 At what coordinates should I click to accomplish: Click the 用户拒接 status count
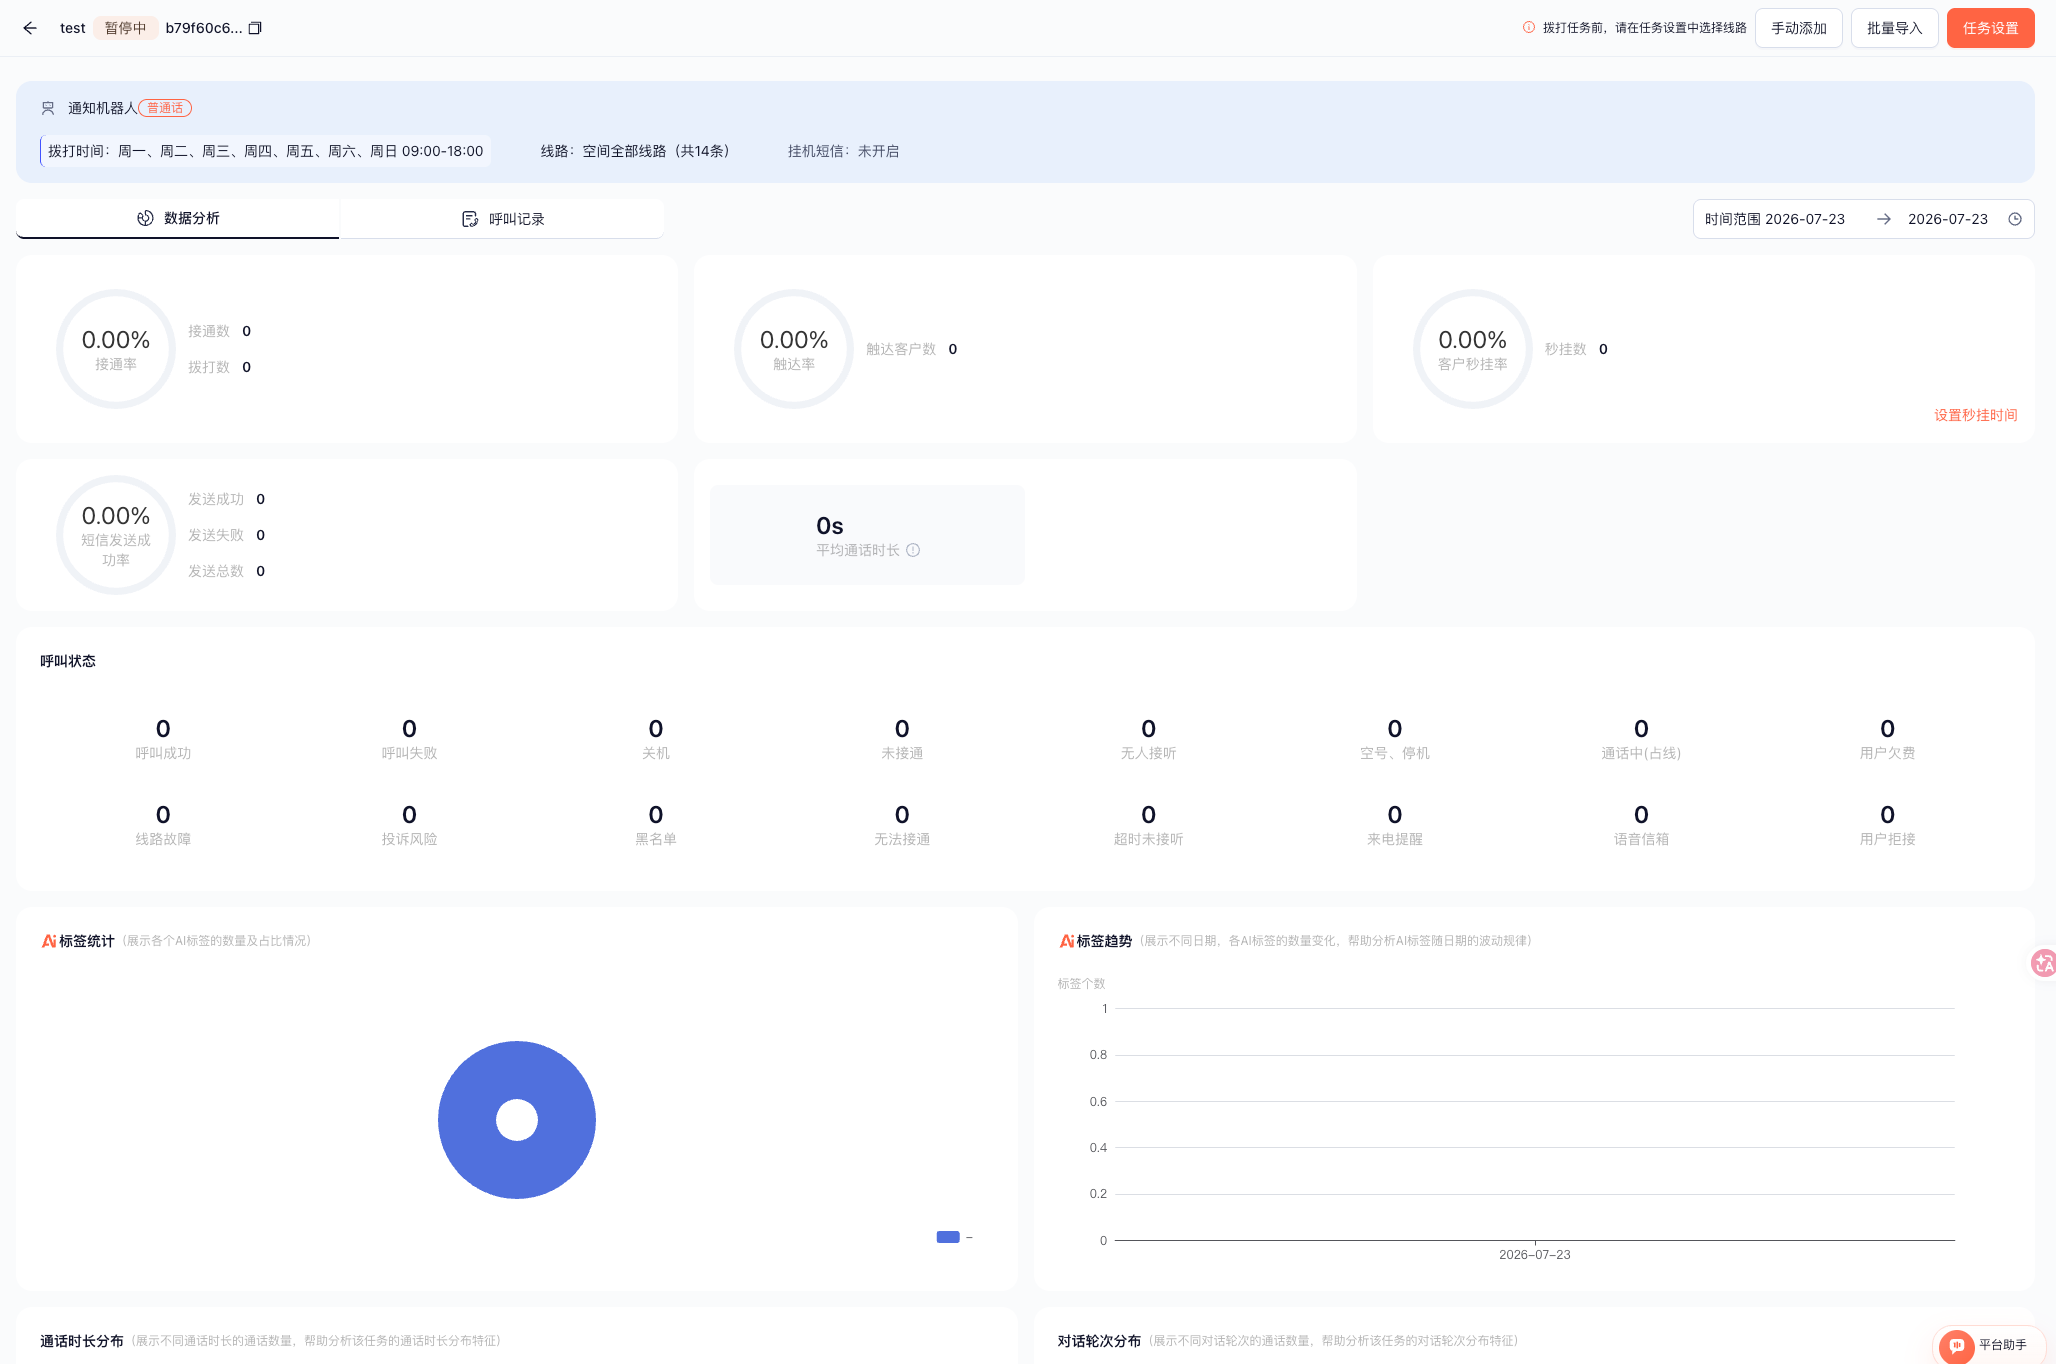pos(1887,815)
